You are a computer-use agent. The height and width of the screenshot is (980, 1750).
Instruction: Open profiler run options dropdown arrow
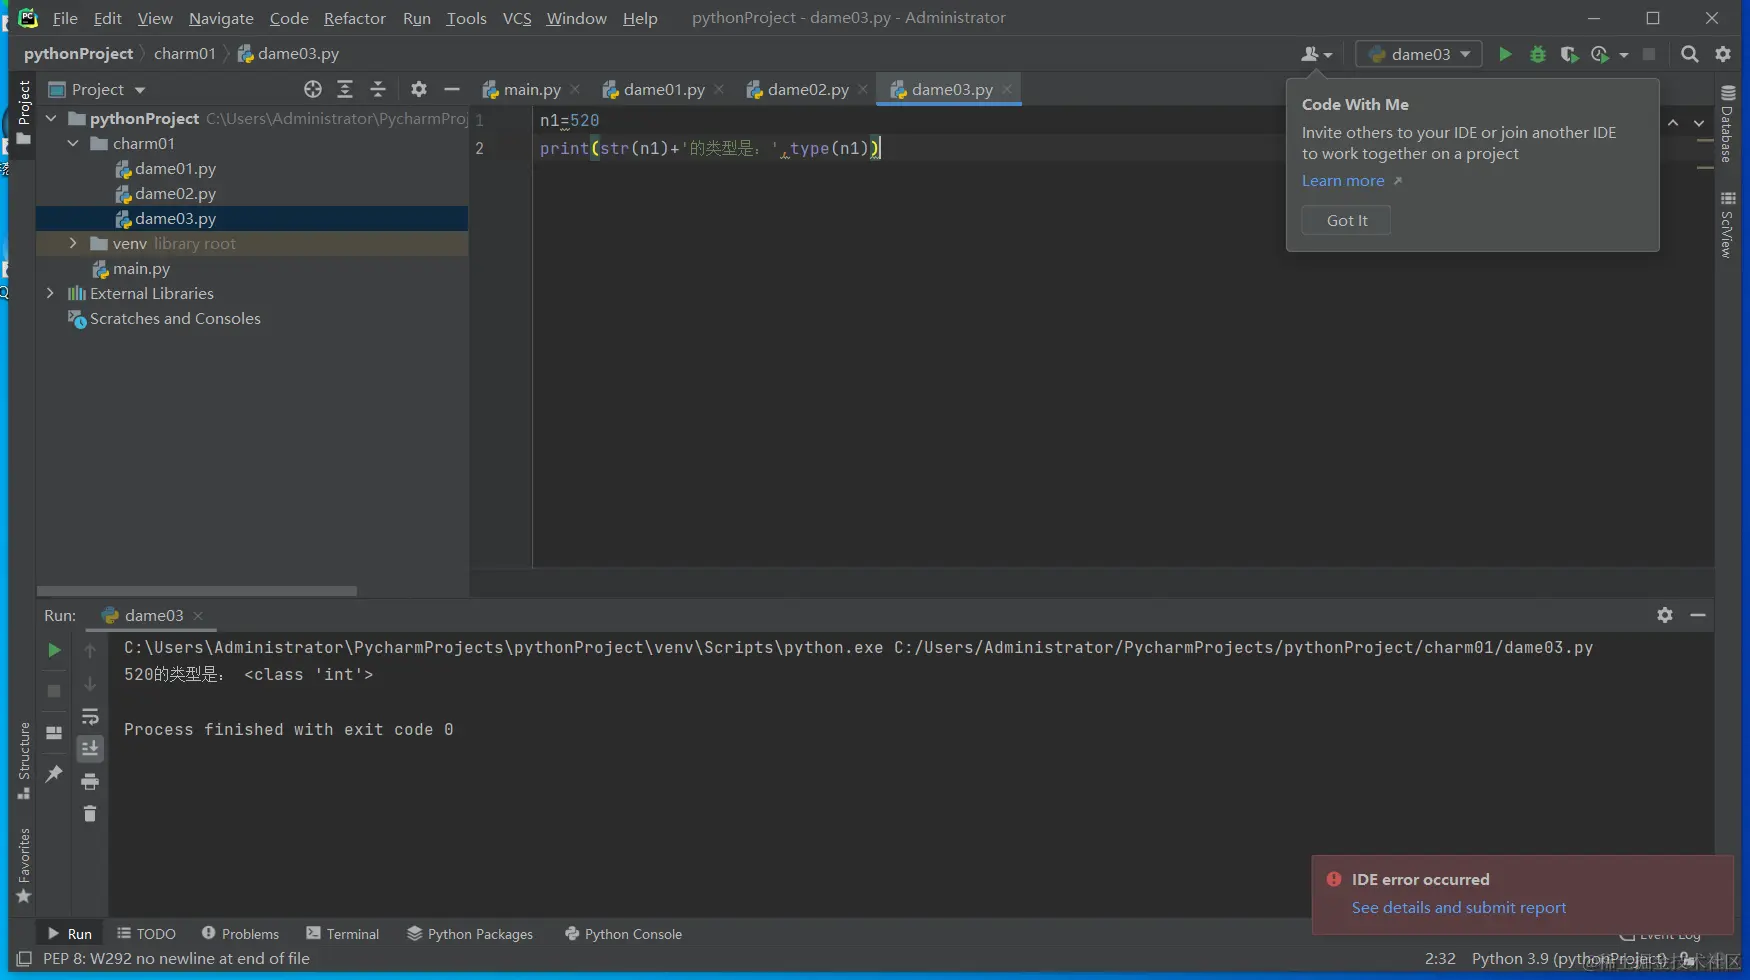click(x=1624, y=54)
